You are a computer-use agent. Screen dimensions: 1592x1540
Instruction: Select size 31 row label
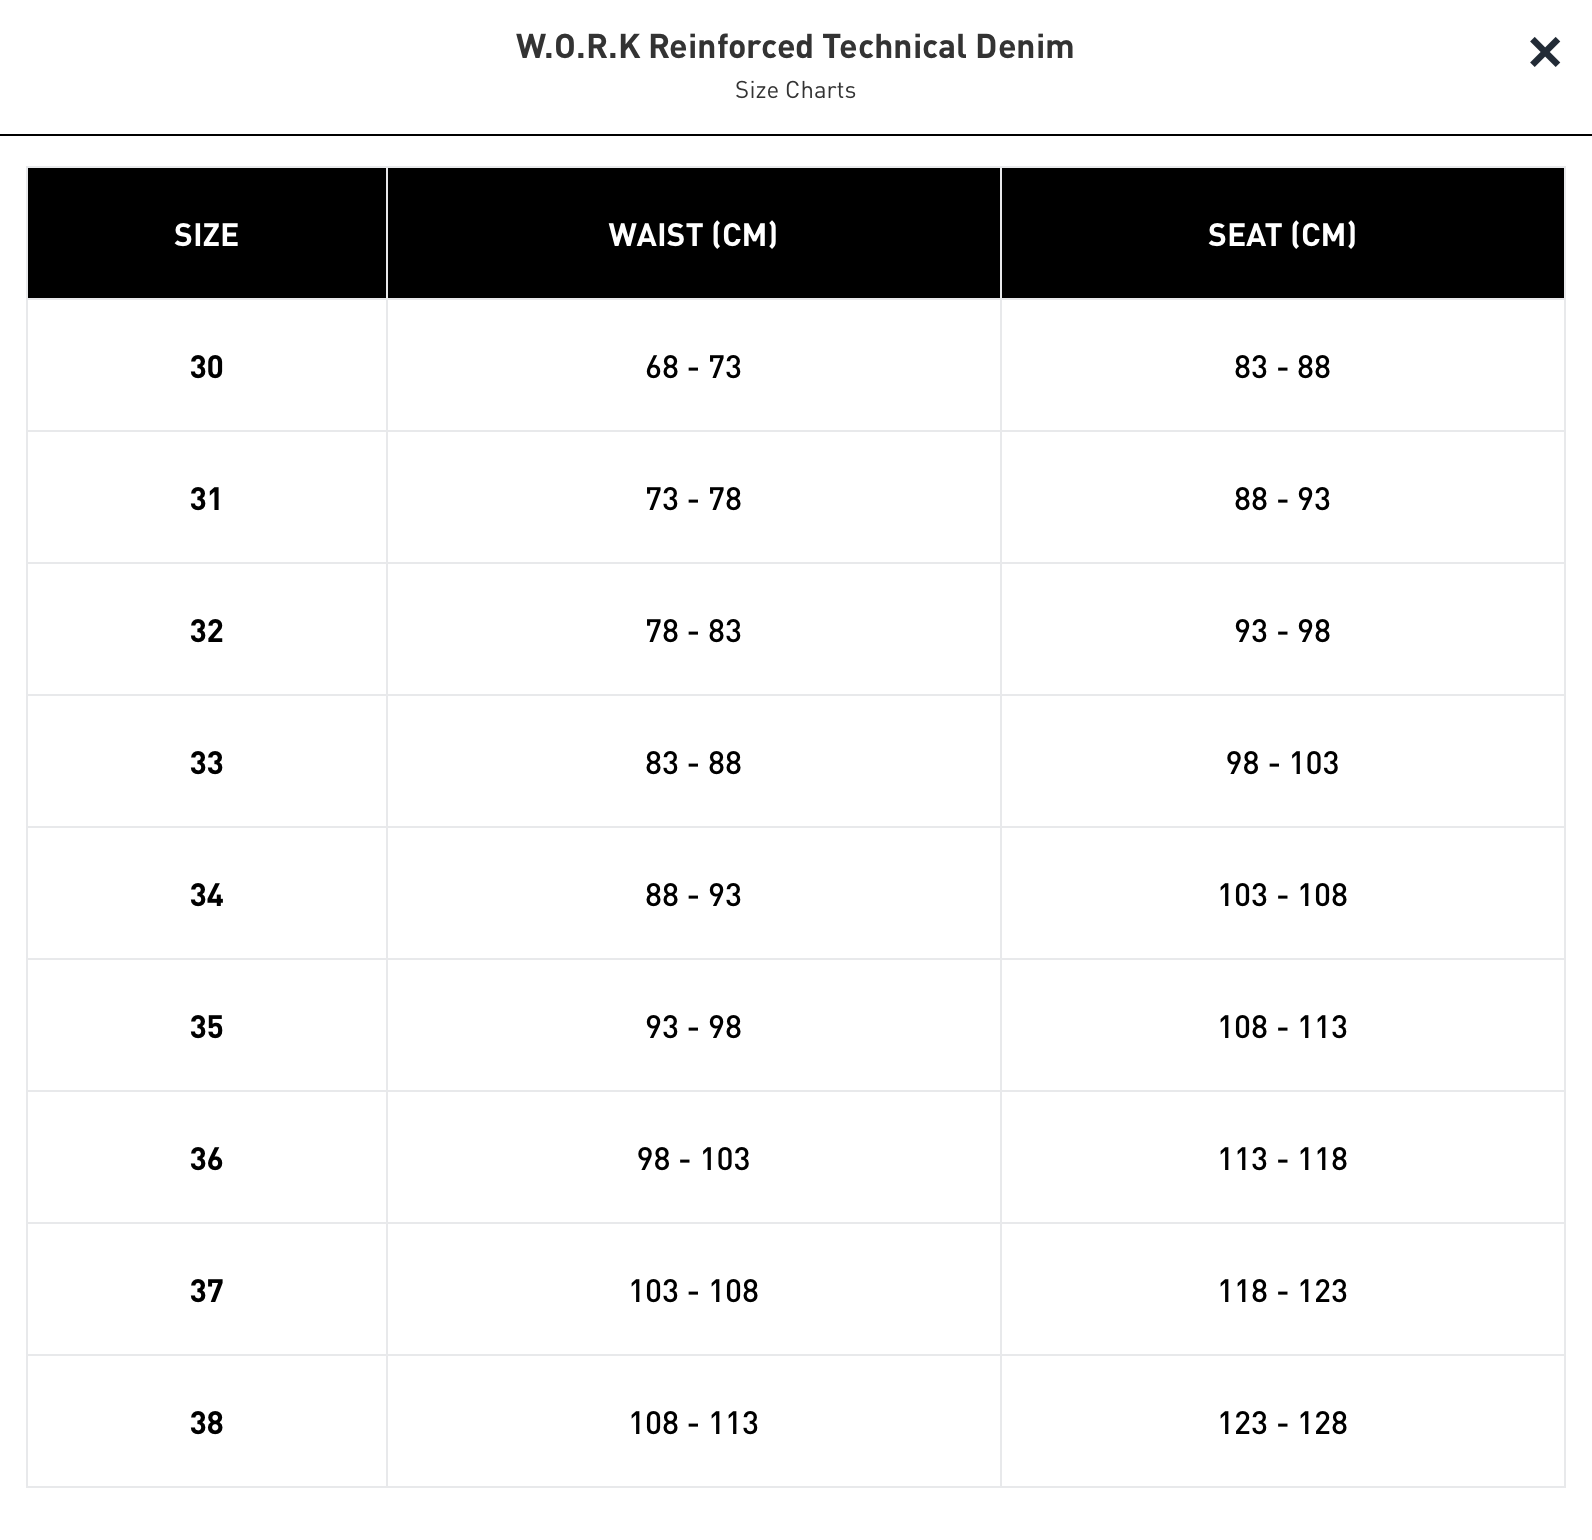pyautogui.click(x=206, y=499)
